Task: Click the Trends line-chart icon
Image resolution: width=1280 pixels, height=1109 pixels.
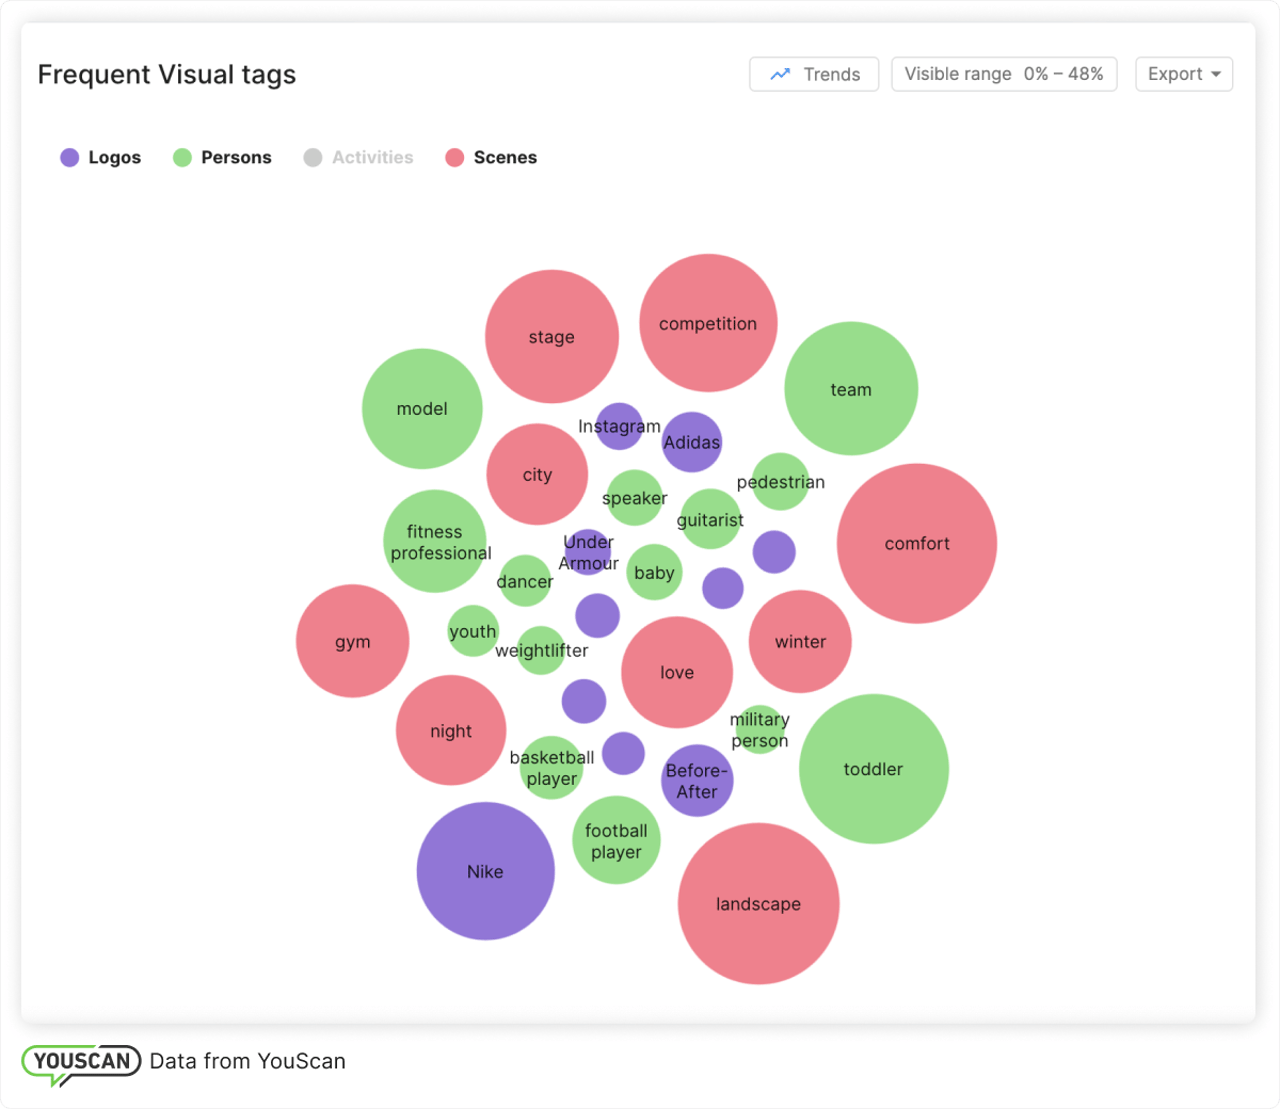Action: pos(779,74)
